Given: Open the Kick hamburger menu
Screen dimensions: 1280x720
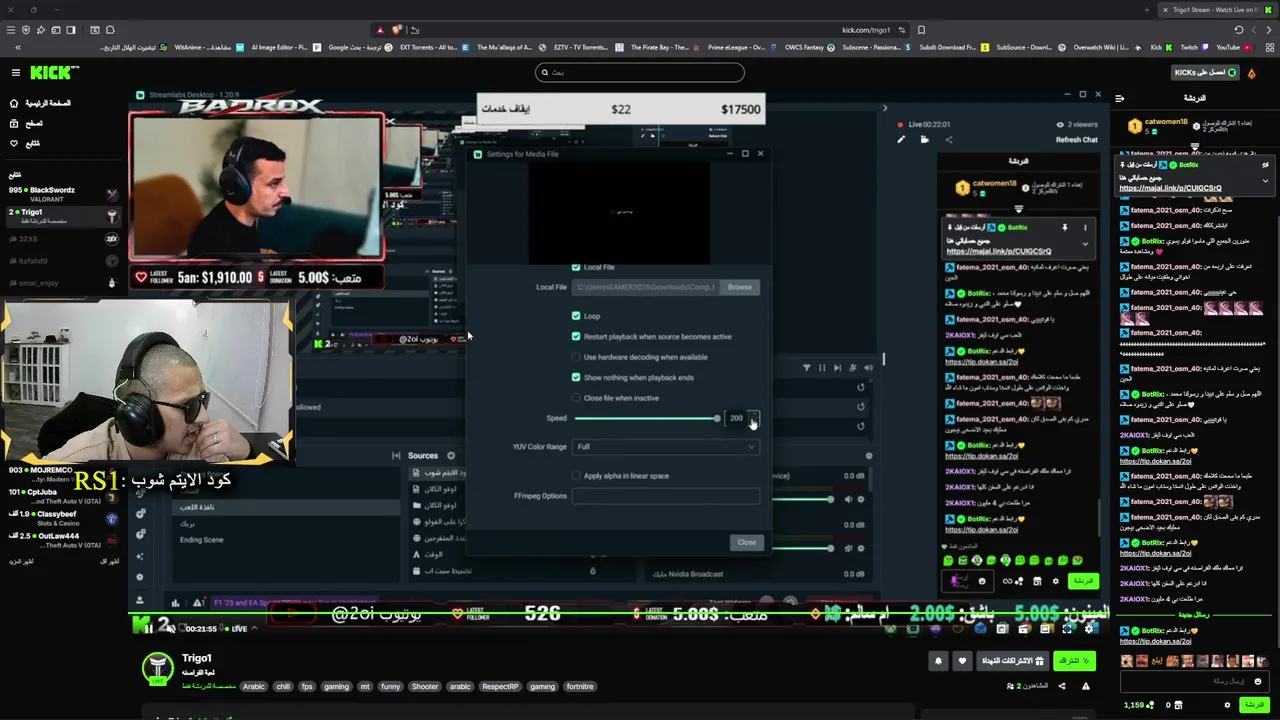Looking at the screenshot, I should 15,72.
